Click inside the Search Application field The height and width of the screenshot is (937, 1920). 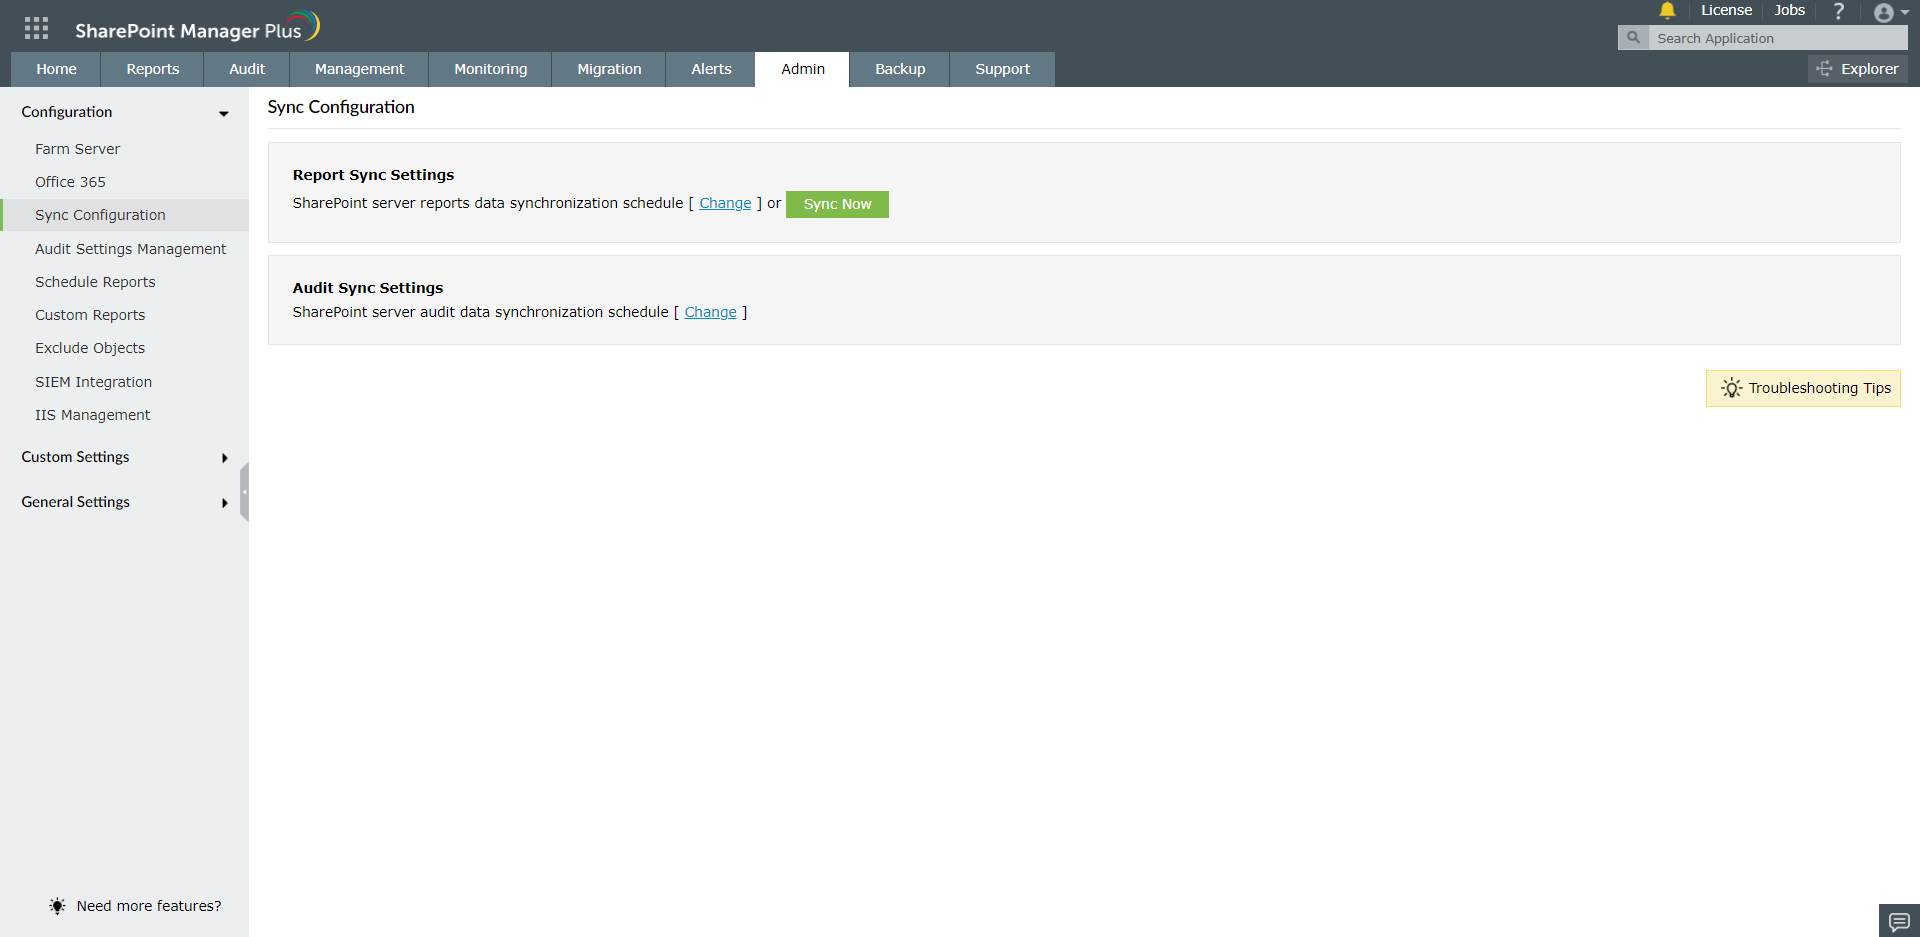click(1770, 37)
